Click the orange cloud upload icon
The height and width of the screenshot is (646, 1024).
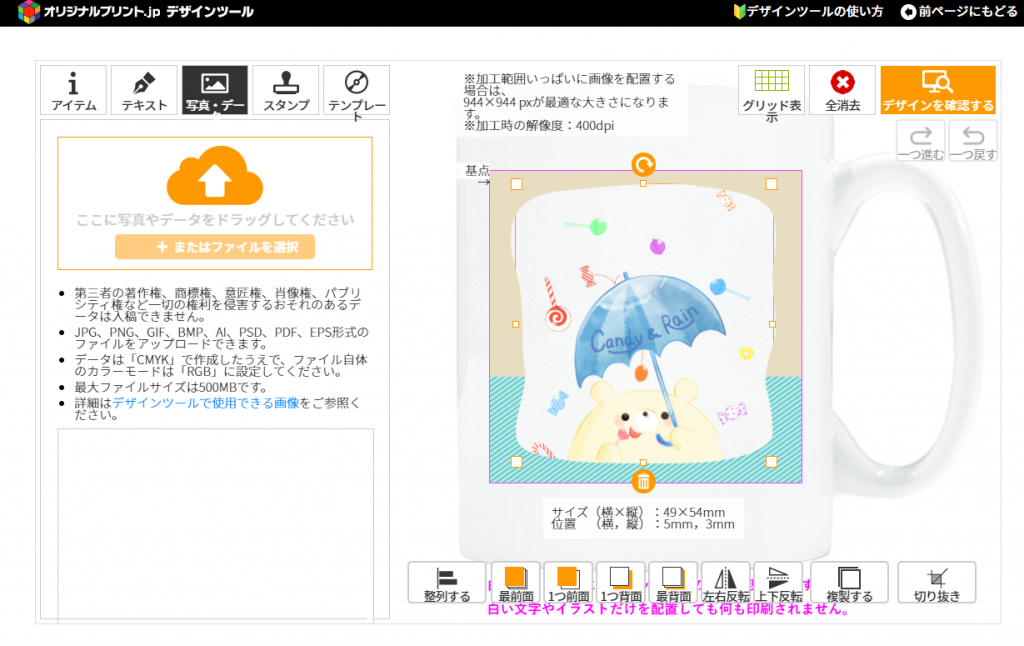[215, 174]
